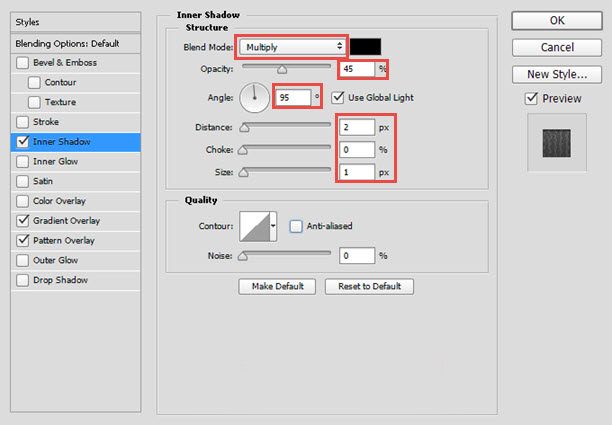Viewport: 612px width, 425px height.
Task: Tick the Contour checkbox
Action: pyautogui.click(x=34, y=82)
